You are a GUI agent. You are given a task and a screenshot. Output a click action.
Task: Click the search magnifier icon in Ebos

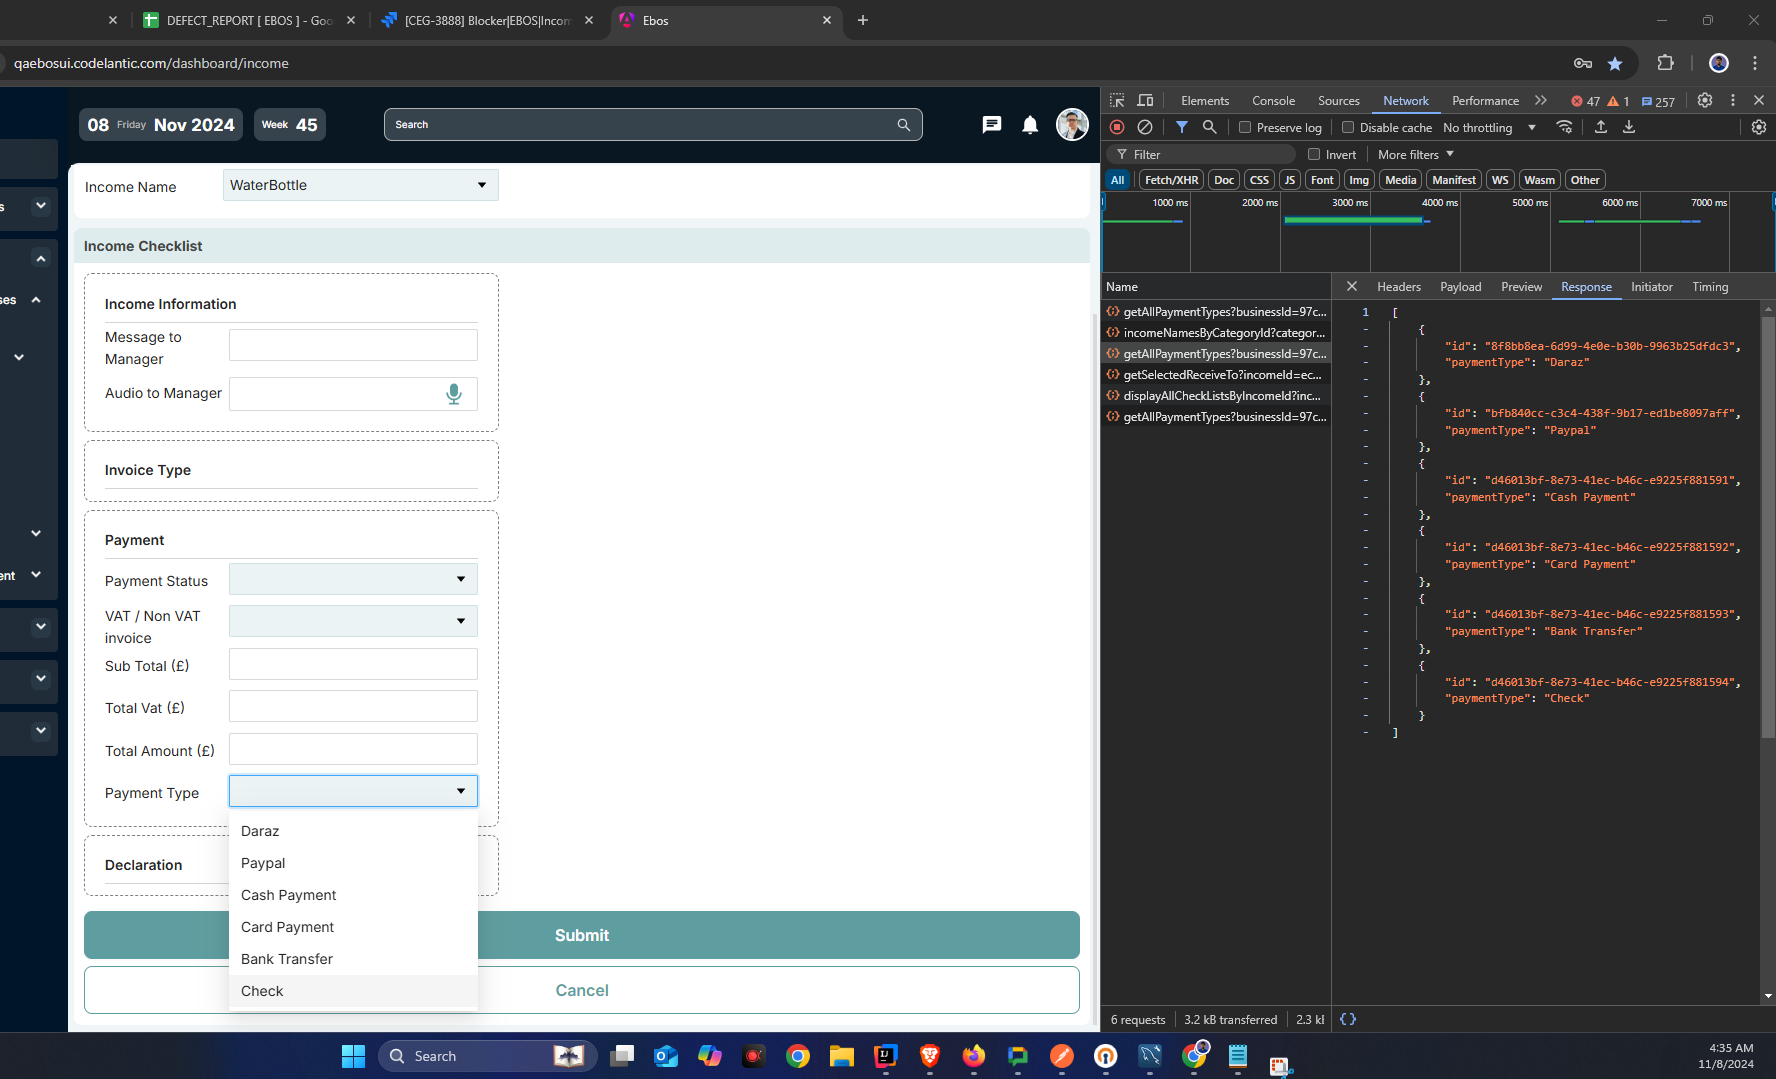(x=904, y=125)
